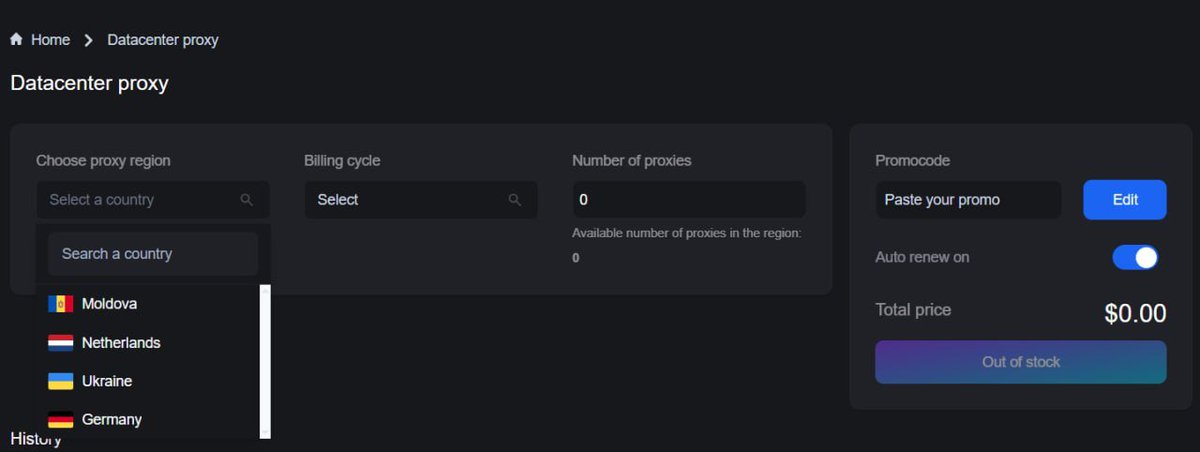The width and height of the screenshot is (1200, 452).
Task: Pick Ukraine from the country list
Action: point(107,381)
